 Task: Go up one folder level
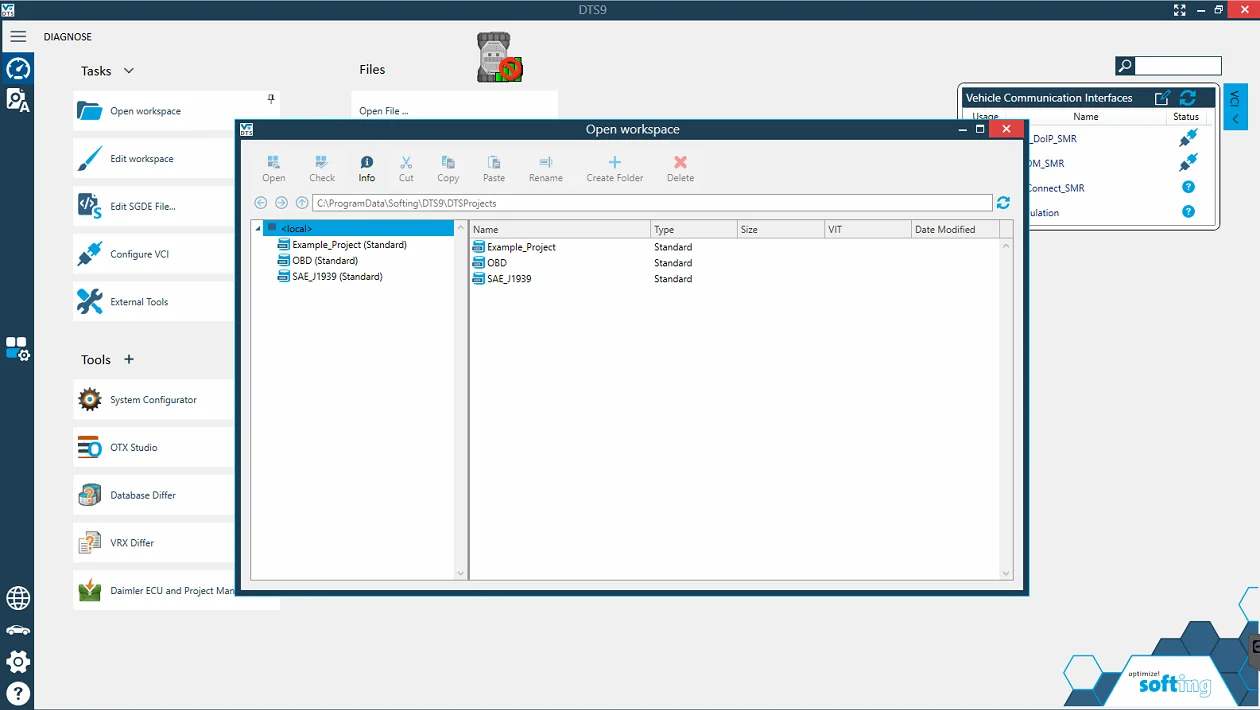[302, 203]
